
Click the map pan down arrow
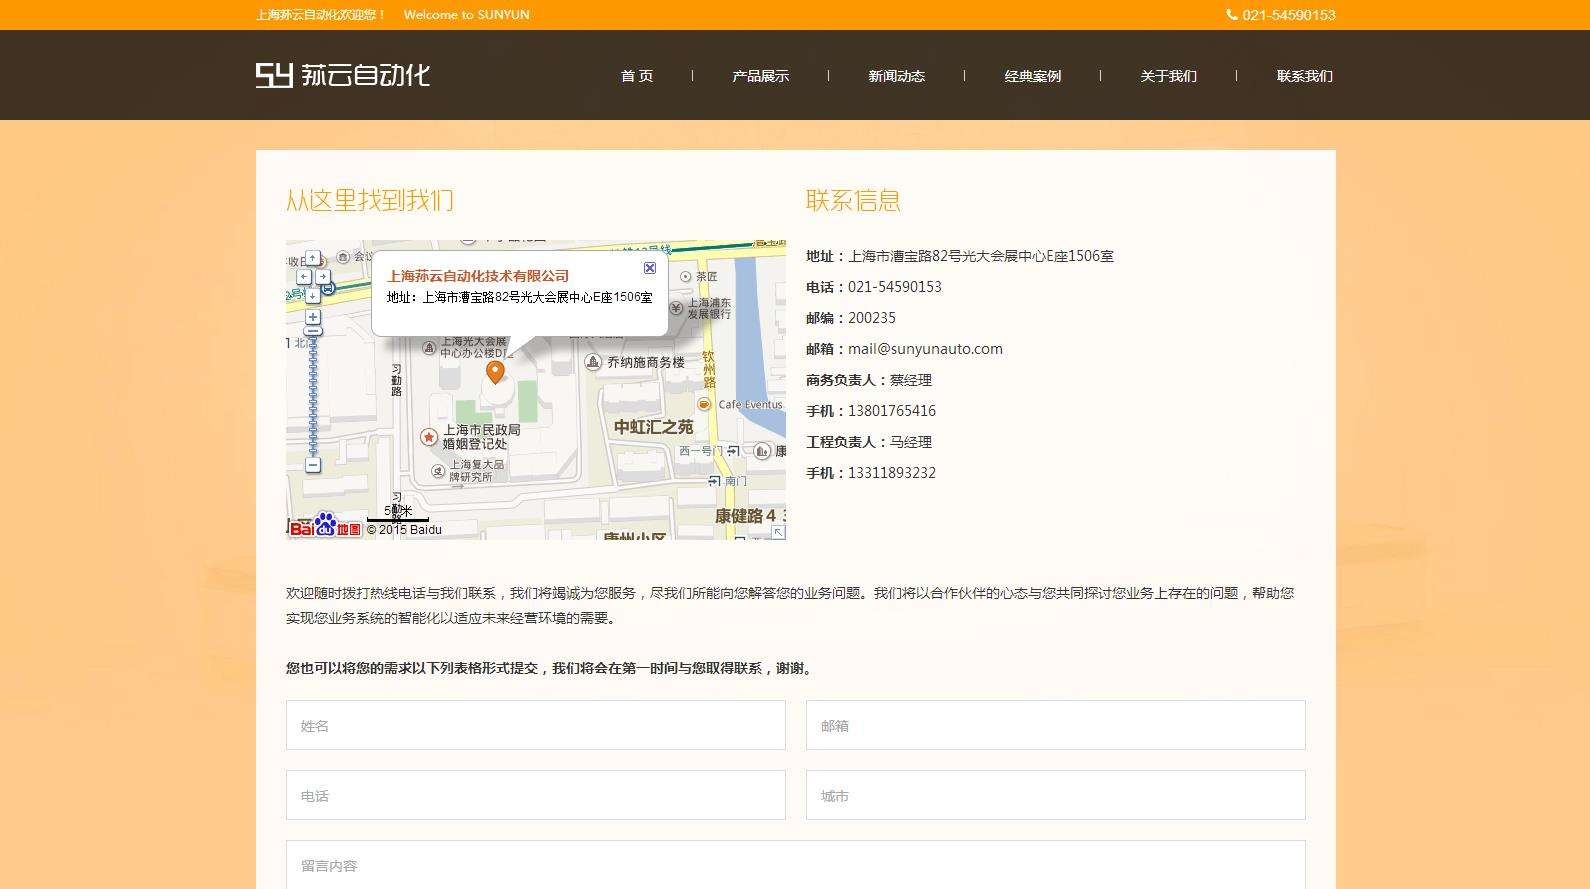tap(312, 295)
